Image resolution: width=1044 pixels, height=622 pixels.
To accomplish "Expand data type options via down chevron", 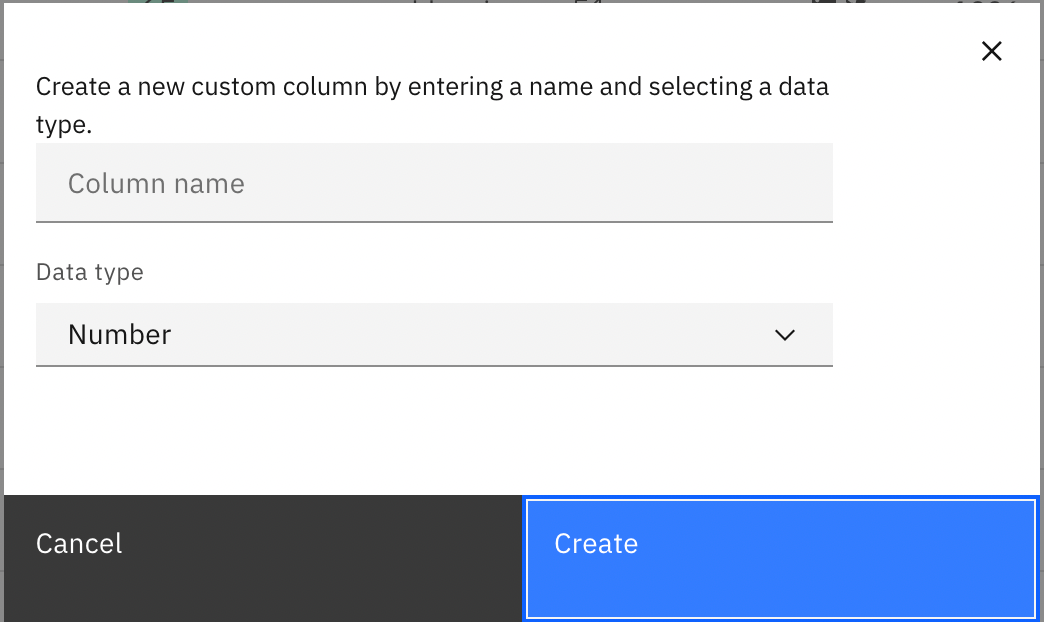I will click(x=785, y=335).
